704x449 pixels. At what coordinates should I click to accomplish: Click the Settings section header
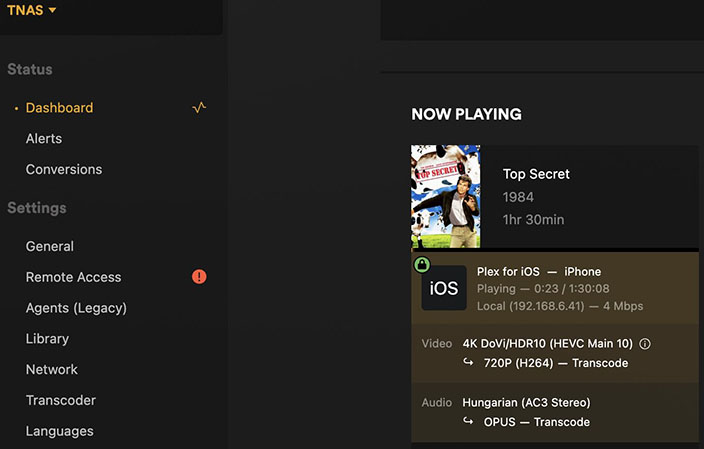click(37, 208)
